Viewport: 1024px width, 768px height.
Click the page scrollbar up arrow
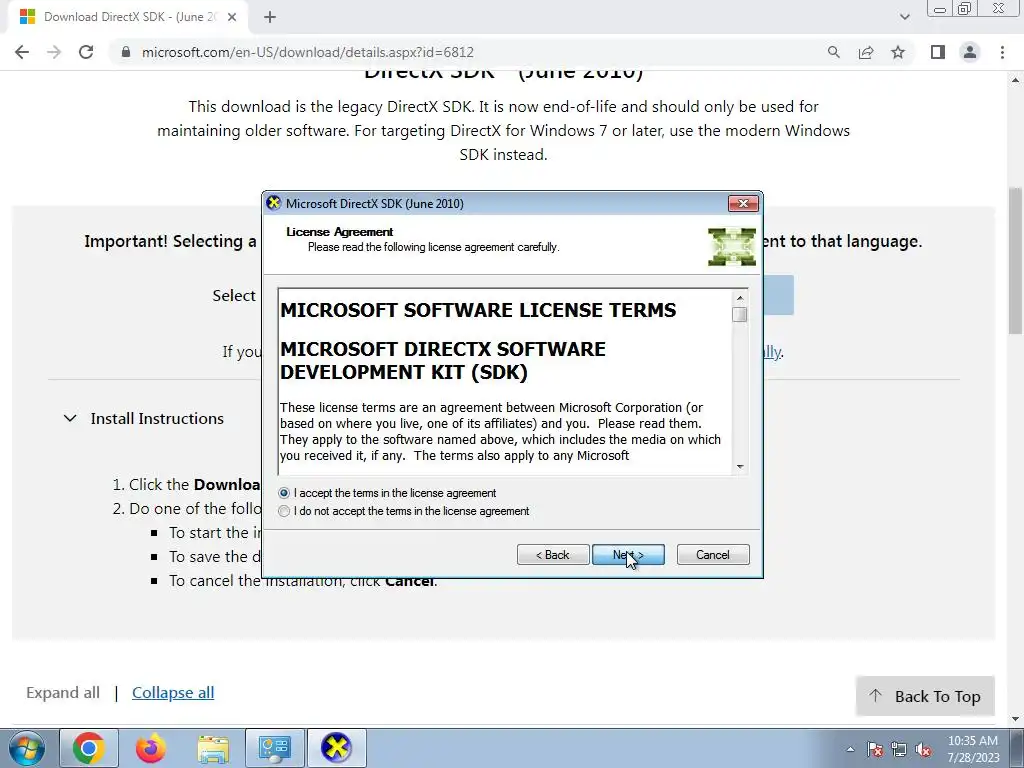tap(1016, 80)
